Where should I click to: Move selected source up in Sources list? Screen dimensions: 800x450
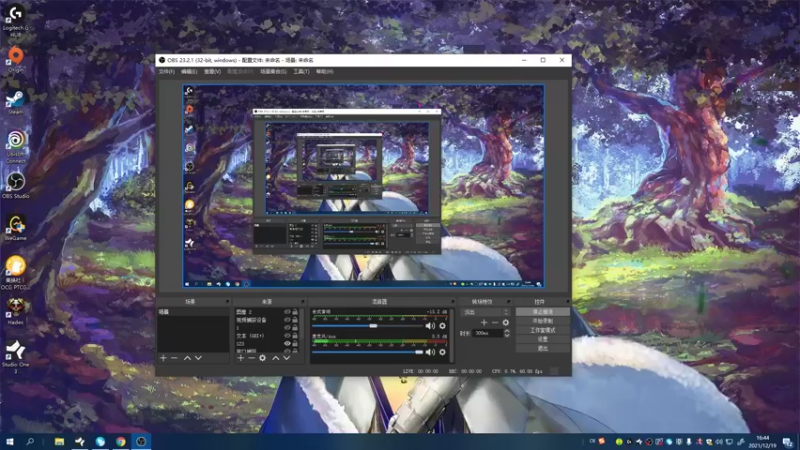click(x=276, y=358)
